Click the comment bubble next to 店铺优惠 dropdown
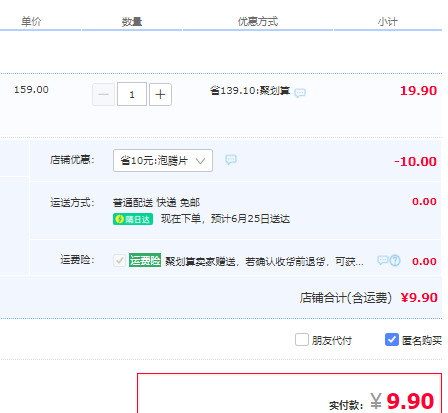Viewport: 448px width, 413px height. point(231,160)
